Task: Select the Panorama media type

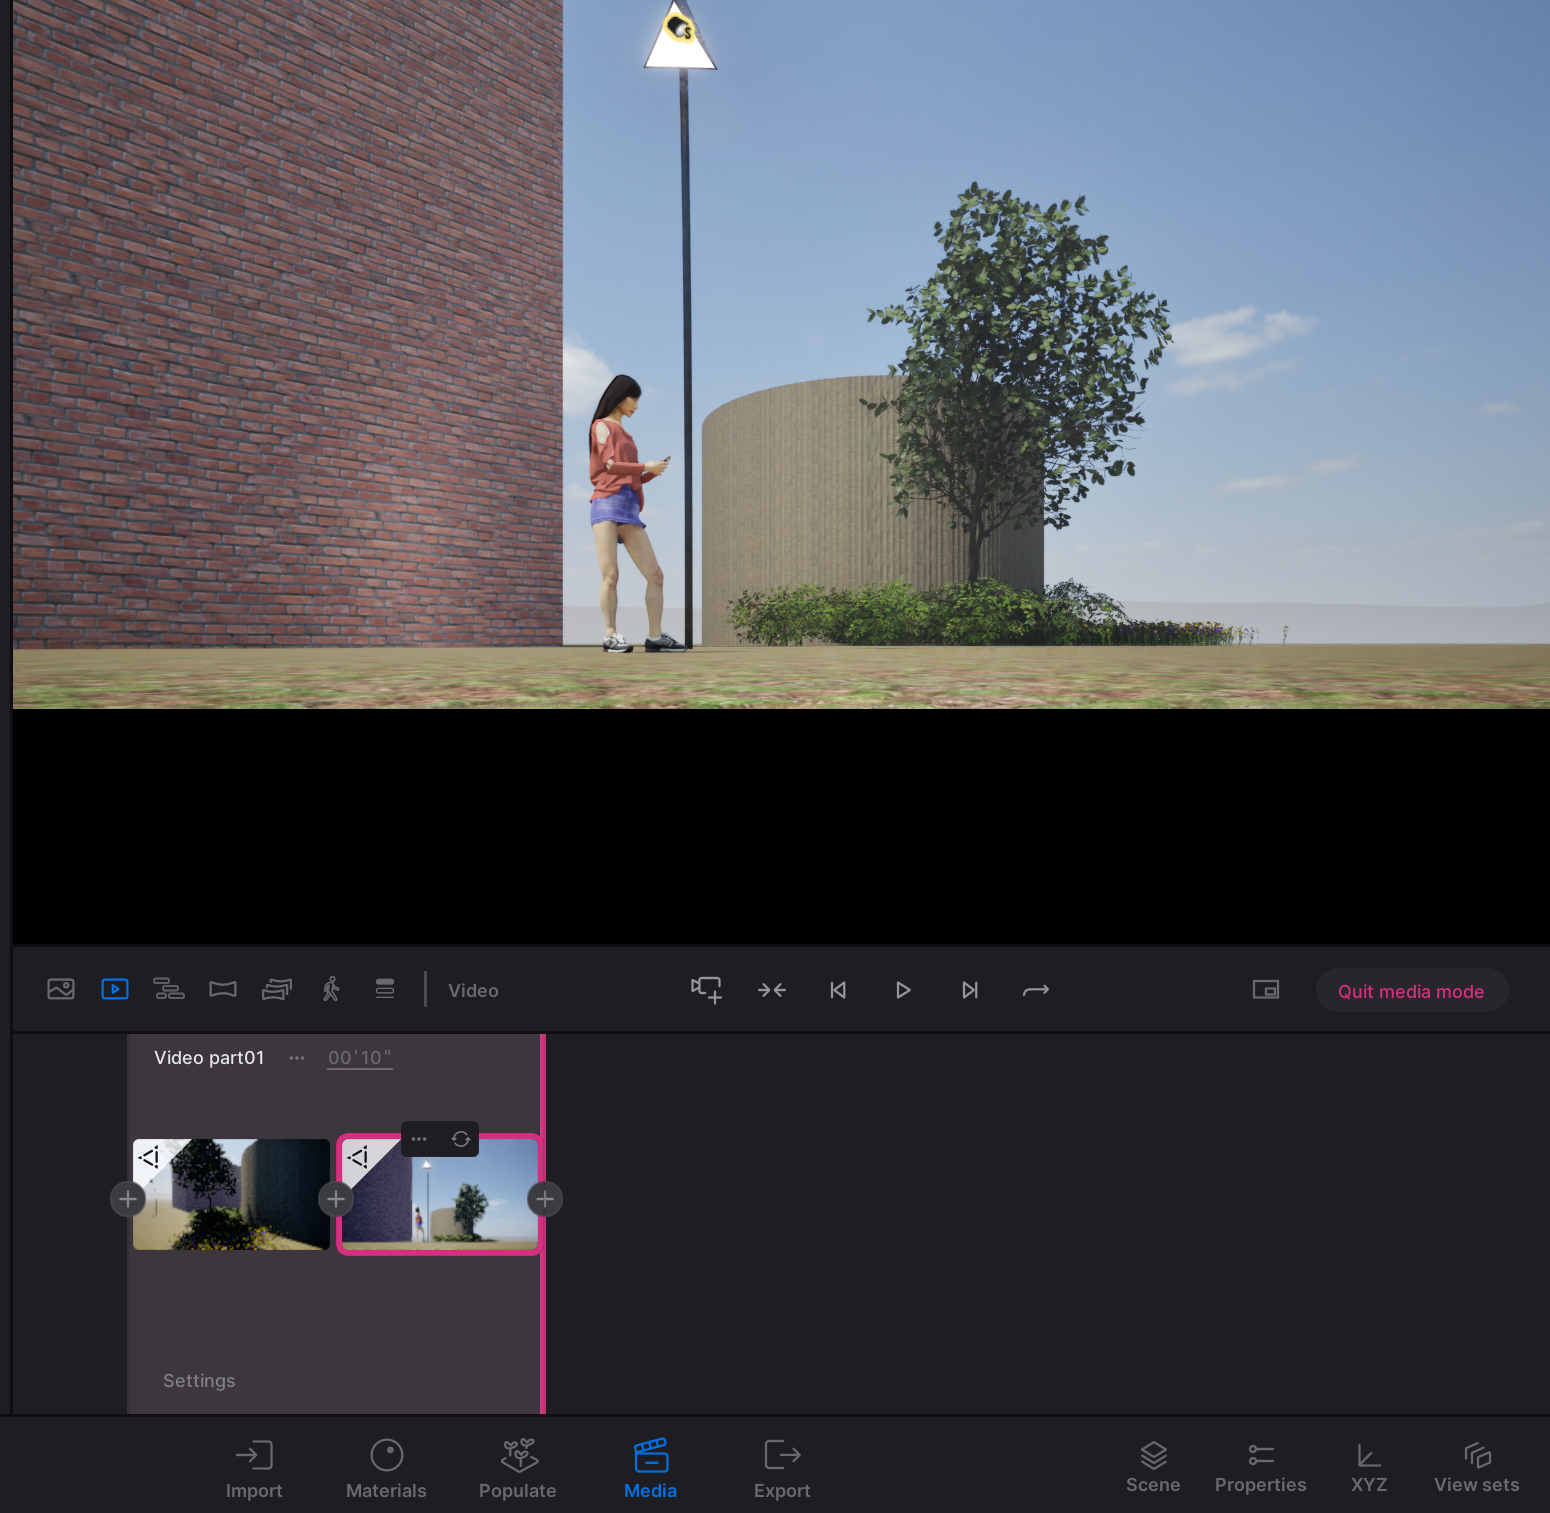Action: click(223, 990)
